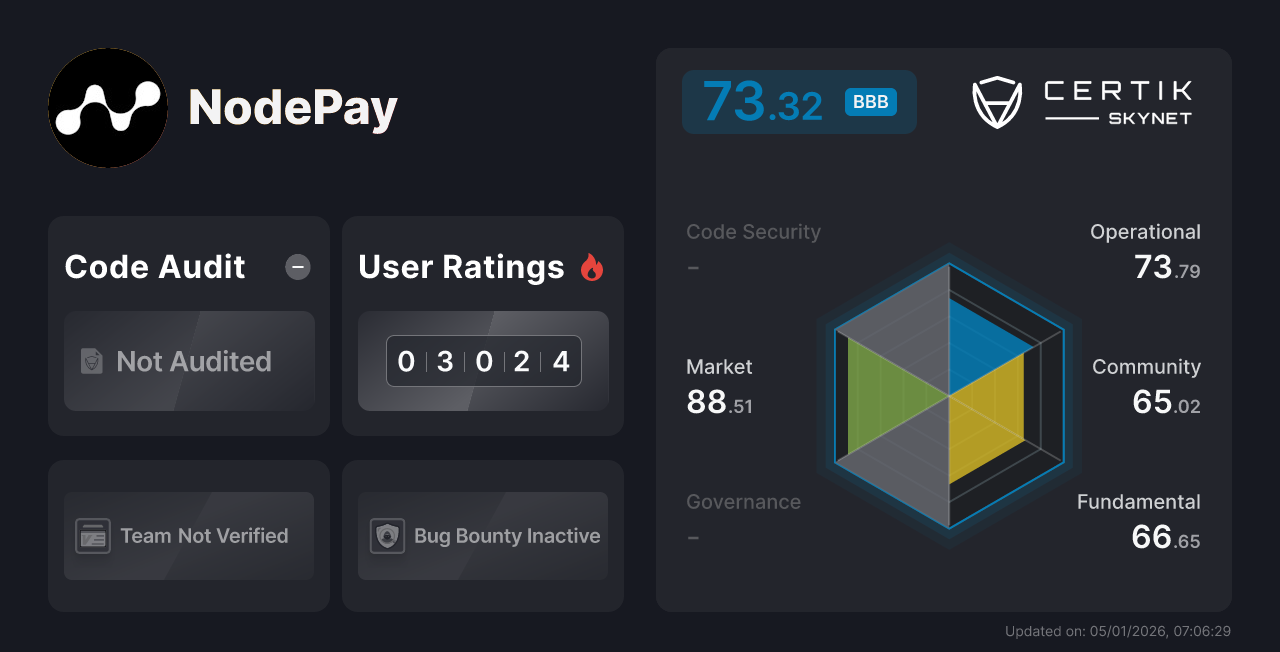1280x652 pixels.
Task: Click the fire icon next to User Ratings
Action: [591, 266]
